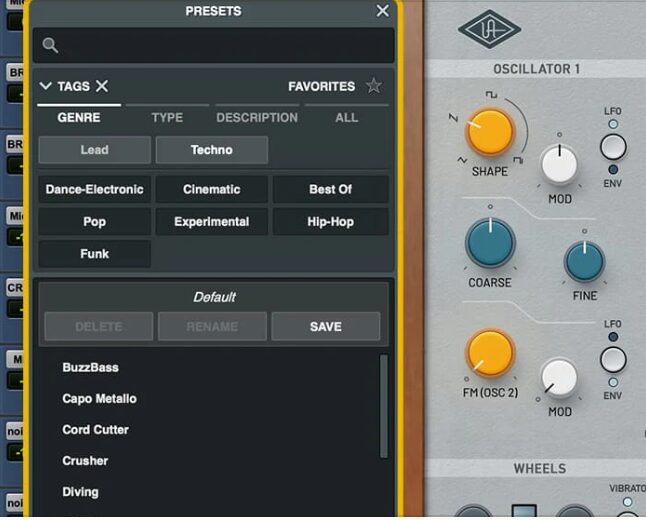The height and width of the screenshot is (520, 646).
Task: Click the Fine tuning knob
Action: [x=584, y=261]
